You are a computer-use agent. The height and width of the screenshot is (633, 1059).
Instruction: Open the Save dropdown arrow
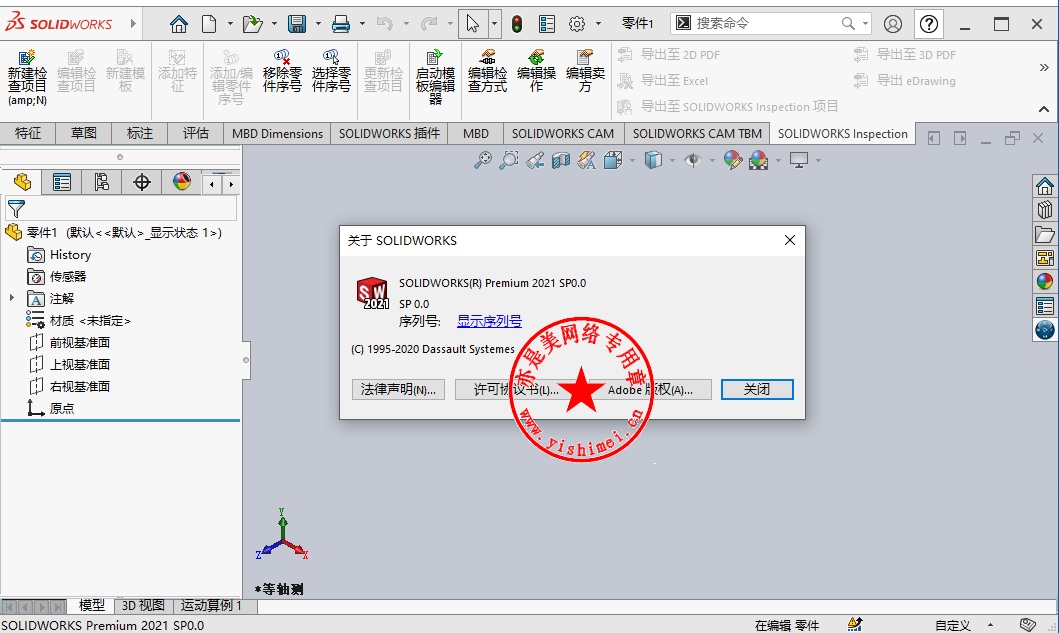[318, 24]
